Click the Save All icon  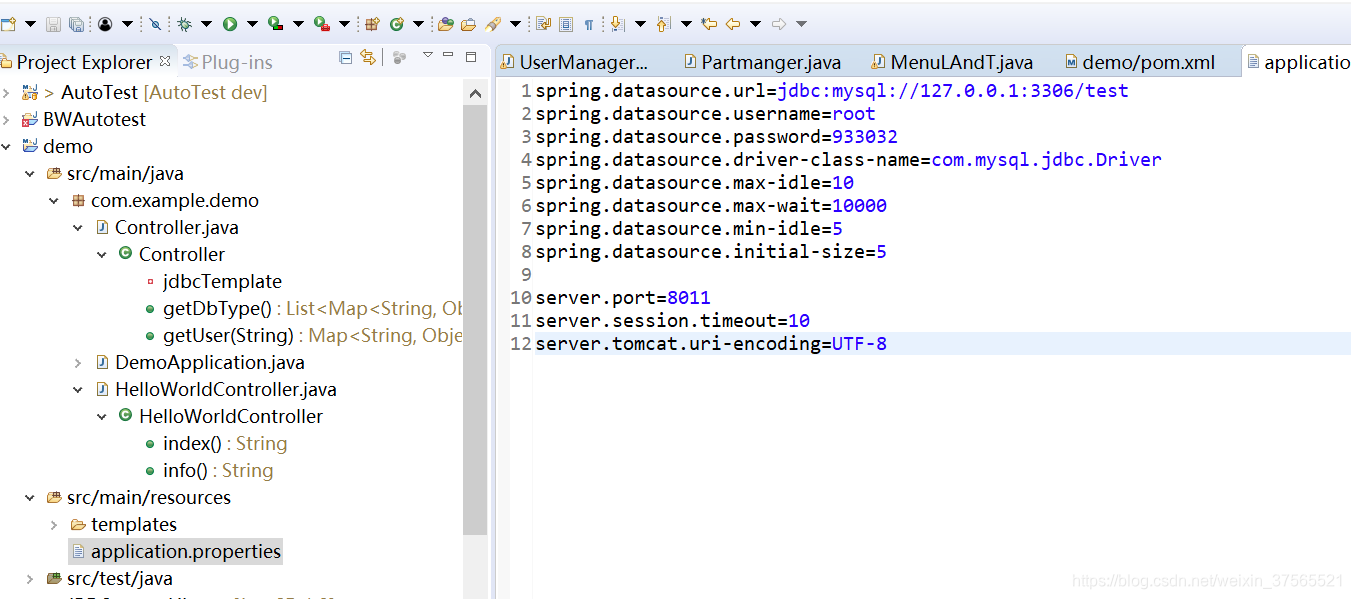coord(75,23)
